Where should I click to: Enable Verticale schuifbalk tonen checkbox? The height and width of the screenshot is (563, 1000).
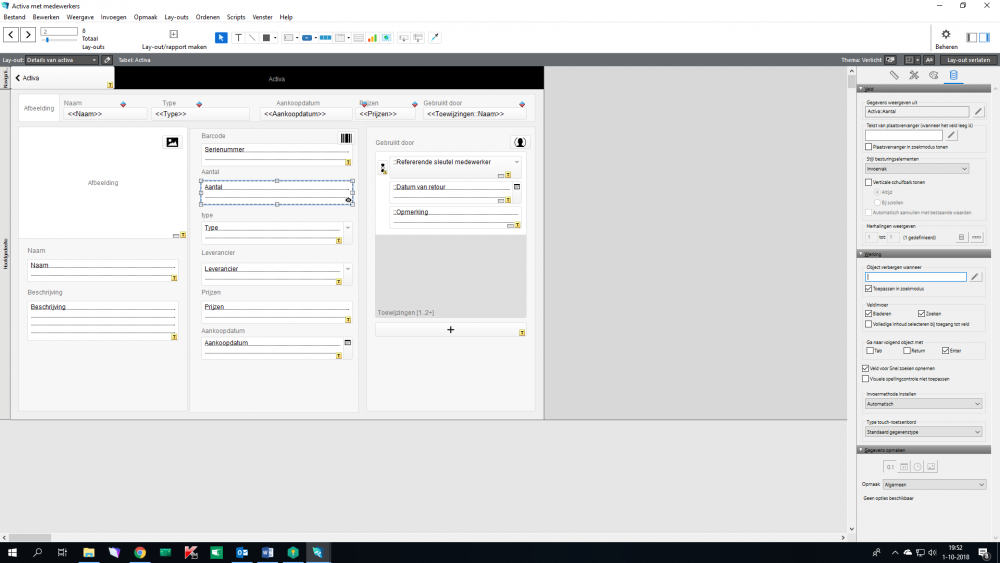[x=869, y=182]
